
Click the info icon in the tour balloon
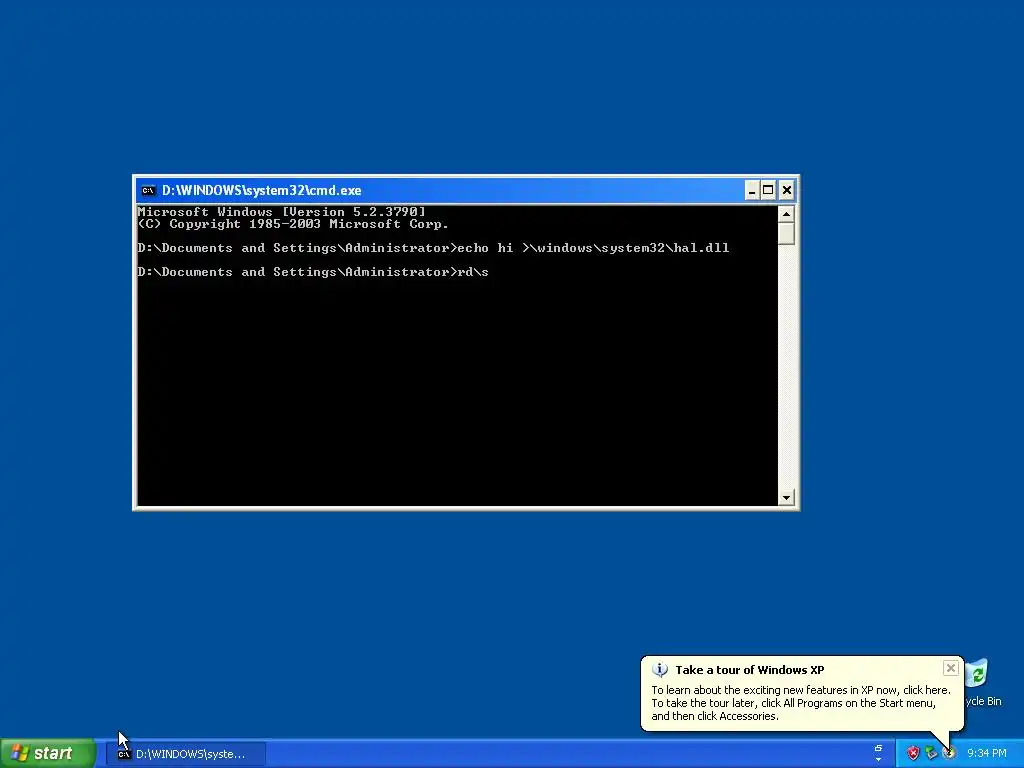(x=660, y=669)
